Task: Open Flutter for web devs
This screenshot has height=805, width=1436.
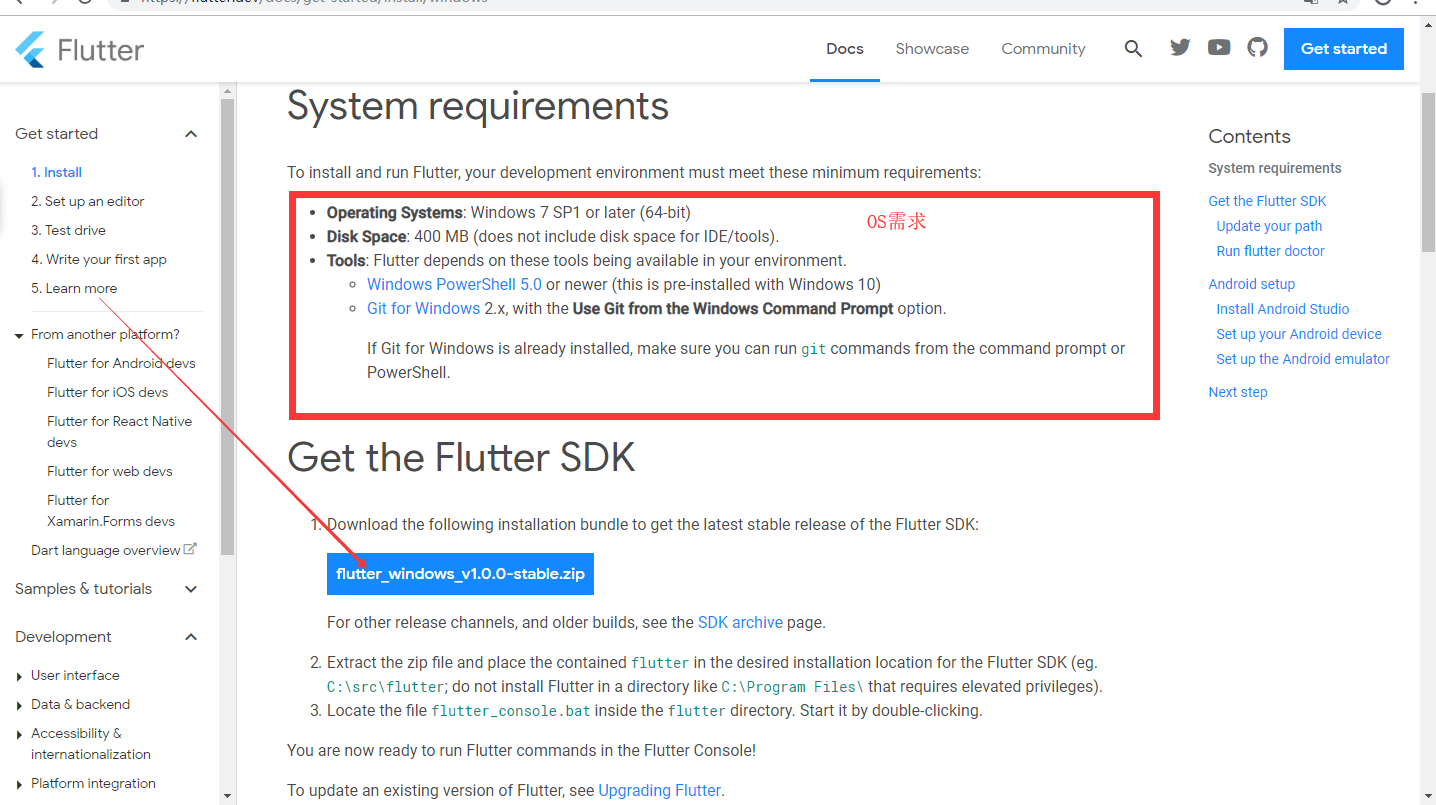Action: tap(110, 471)
